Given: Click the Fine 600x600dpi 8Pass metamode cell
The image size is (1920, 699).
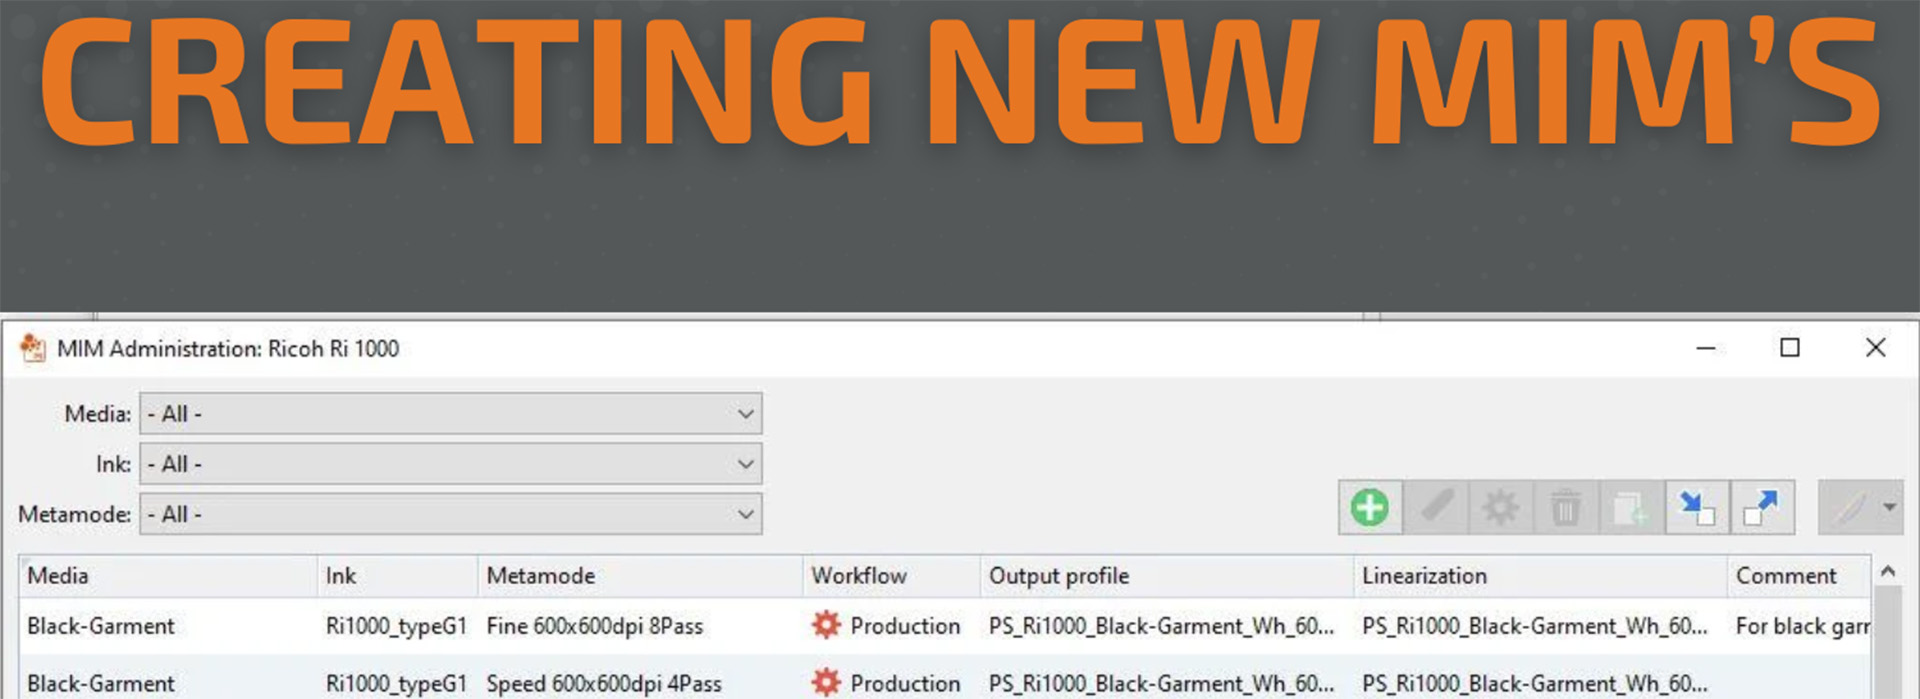Looking at the screenshot, I should 595,626.
